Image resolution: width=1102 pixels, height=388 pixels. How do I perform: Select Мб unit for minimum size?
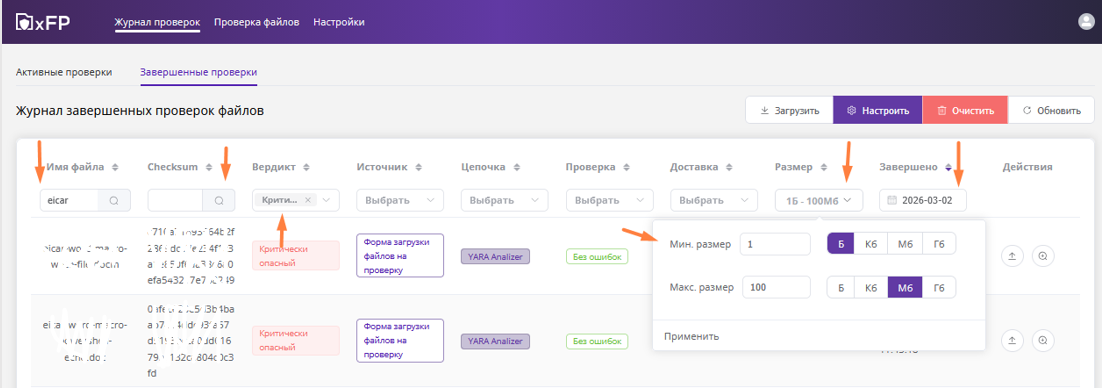[905, 245]
